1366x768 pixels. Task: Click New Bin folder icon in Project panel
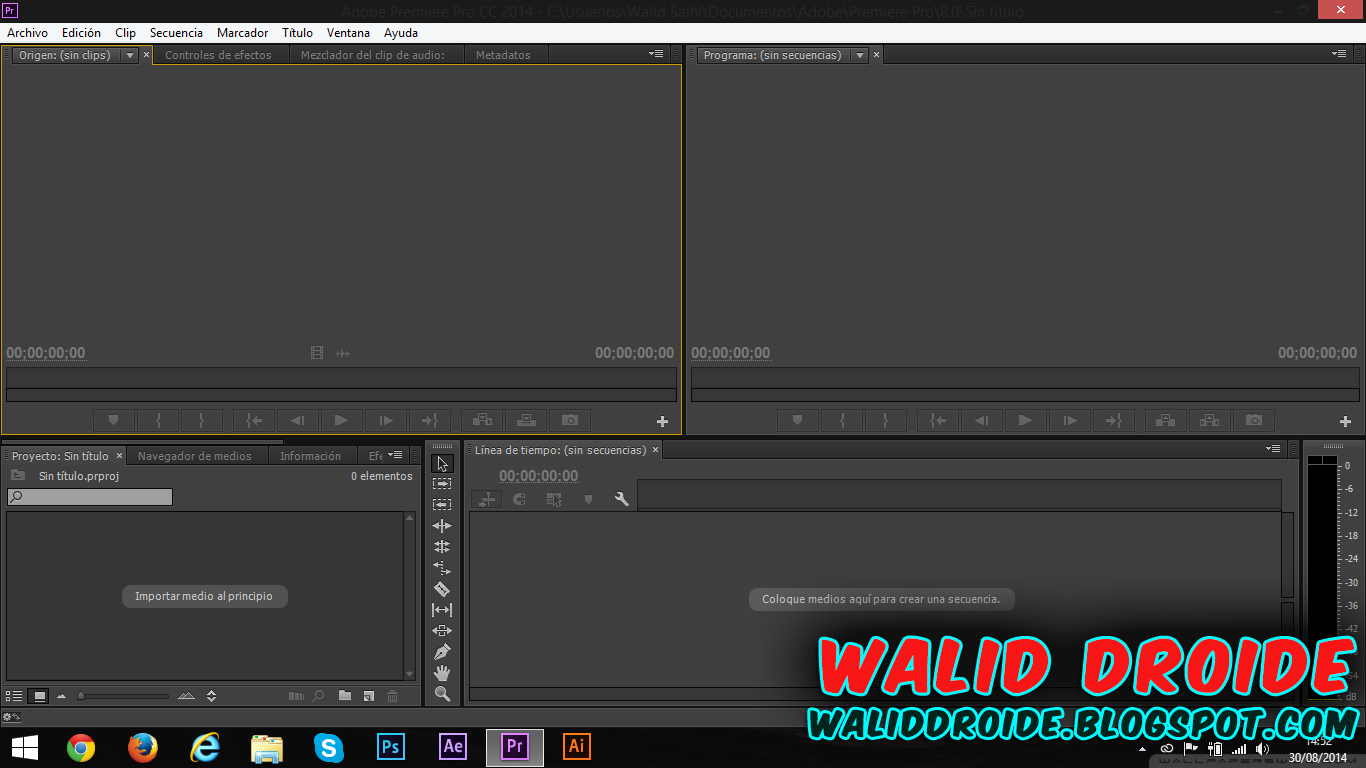point(345,696)
